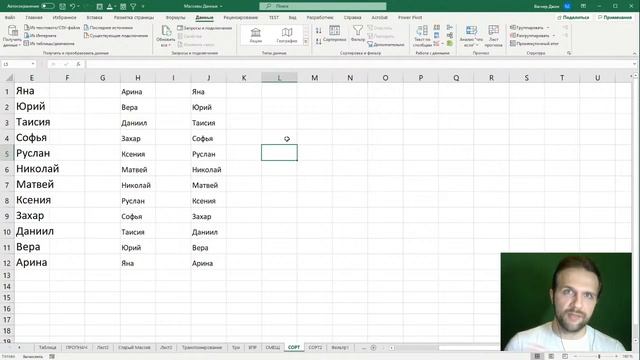This screenshot has height=360, width=640.
Task: Click Дополнительно advanced filter
Action: point(386,44)
